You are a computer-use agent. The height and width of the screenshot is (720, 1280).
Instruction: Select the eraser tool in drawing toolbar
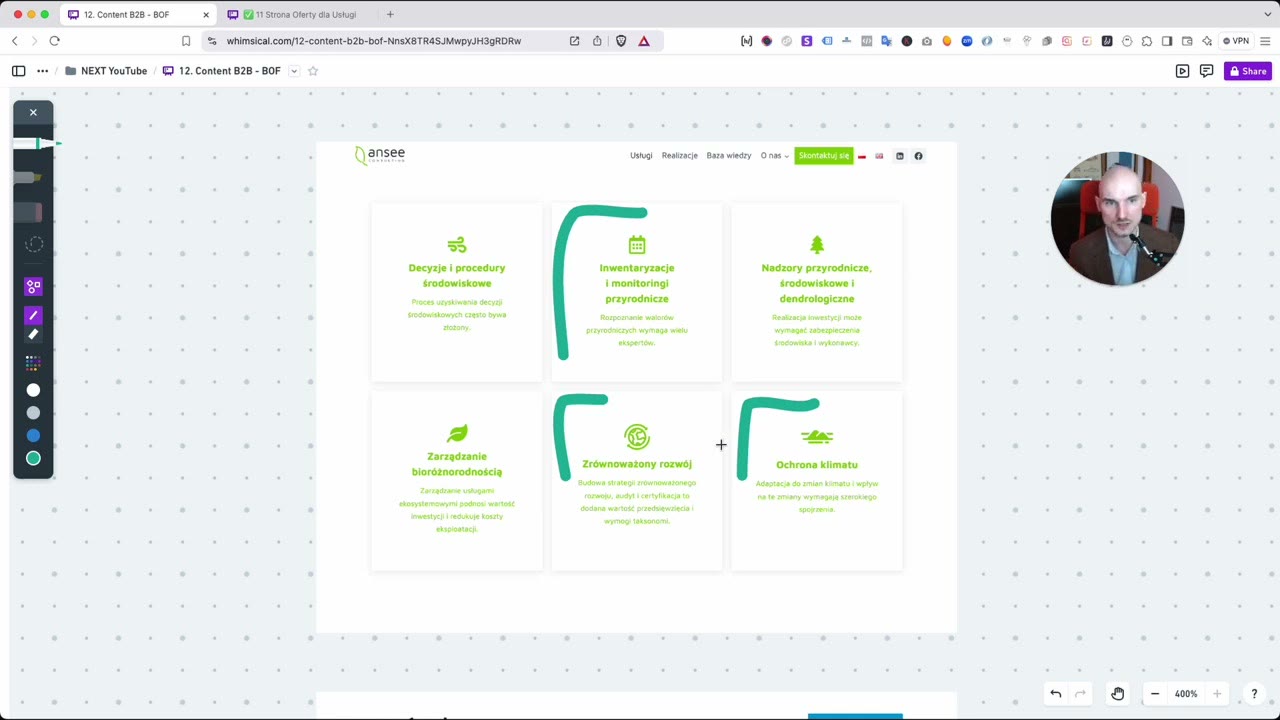pos(33,335)
